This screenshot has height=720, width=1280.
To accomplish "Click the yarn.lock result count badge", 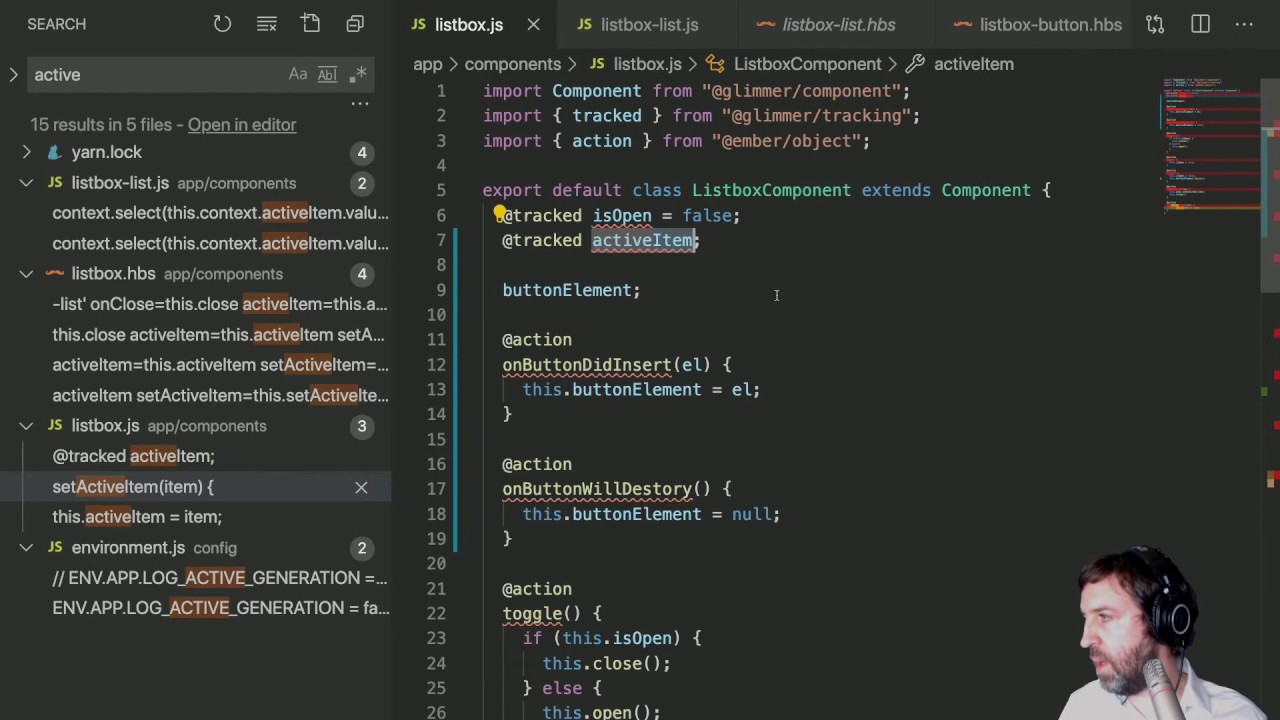I will pyautogui.click(x=361, y=152).
